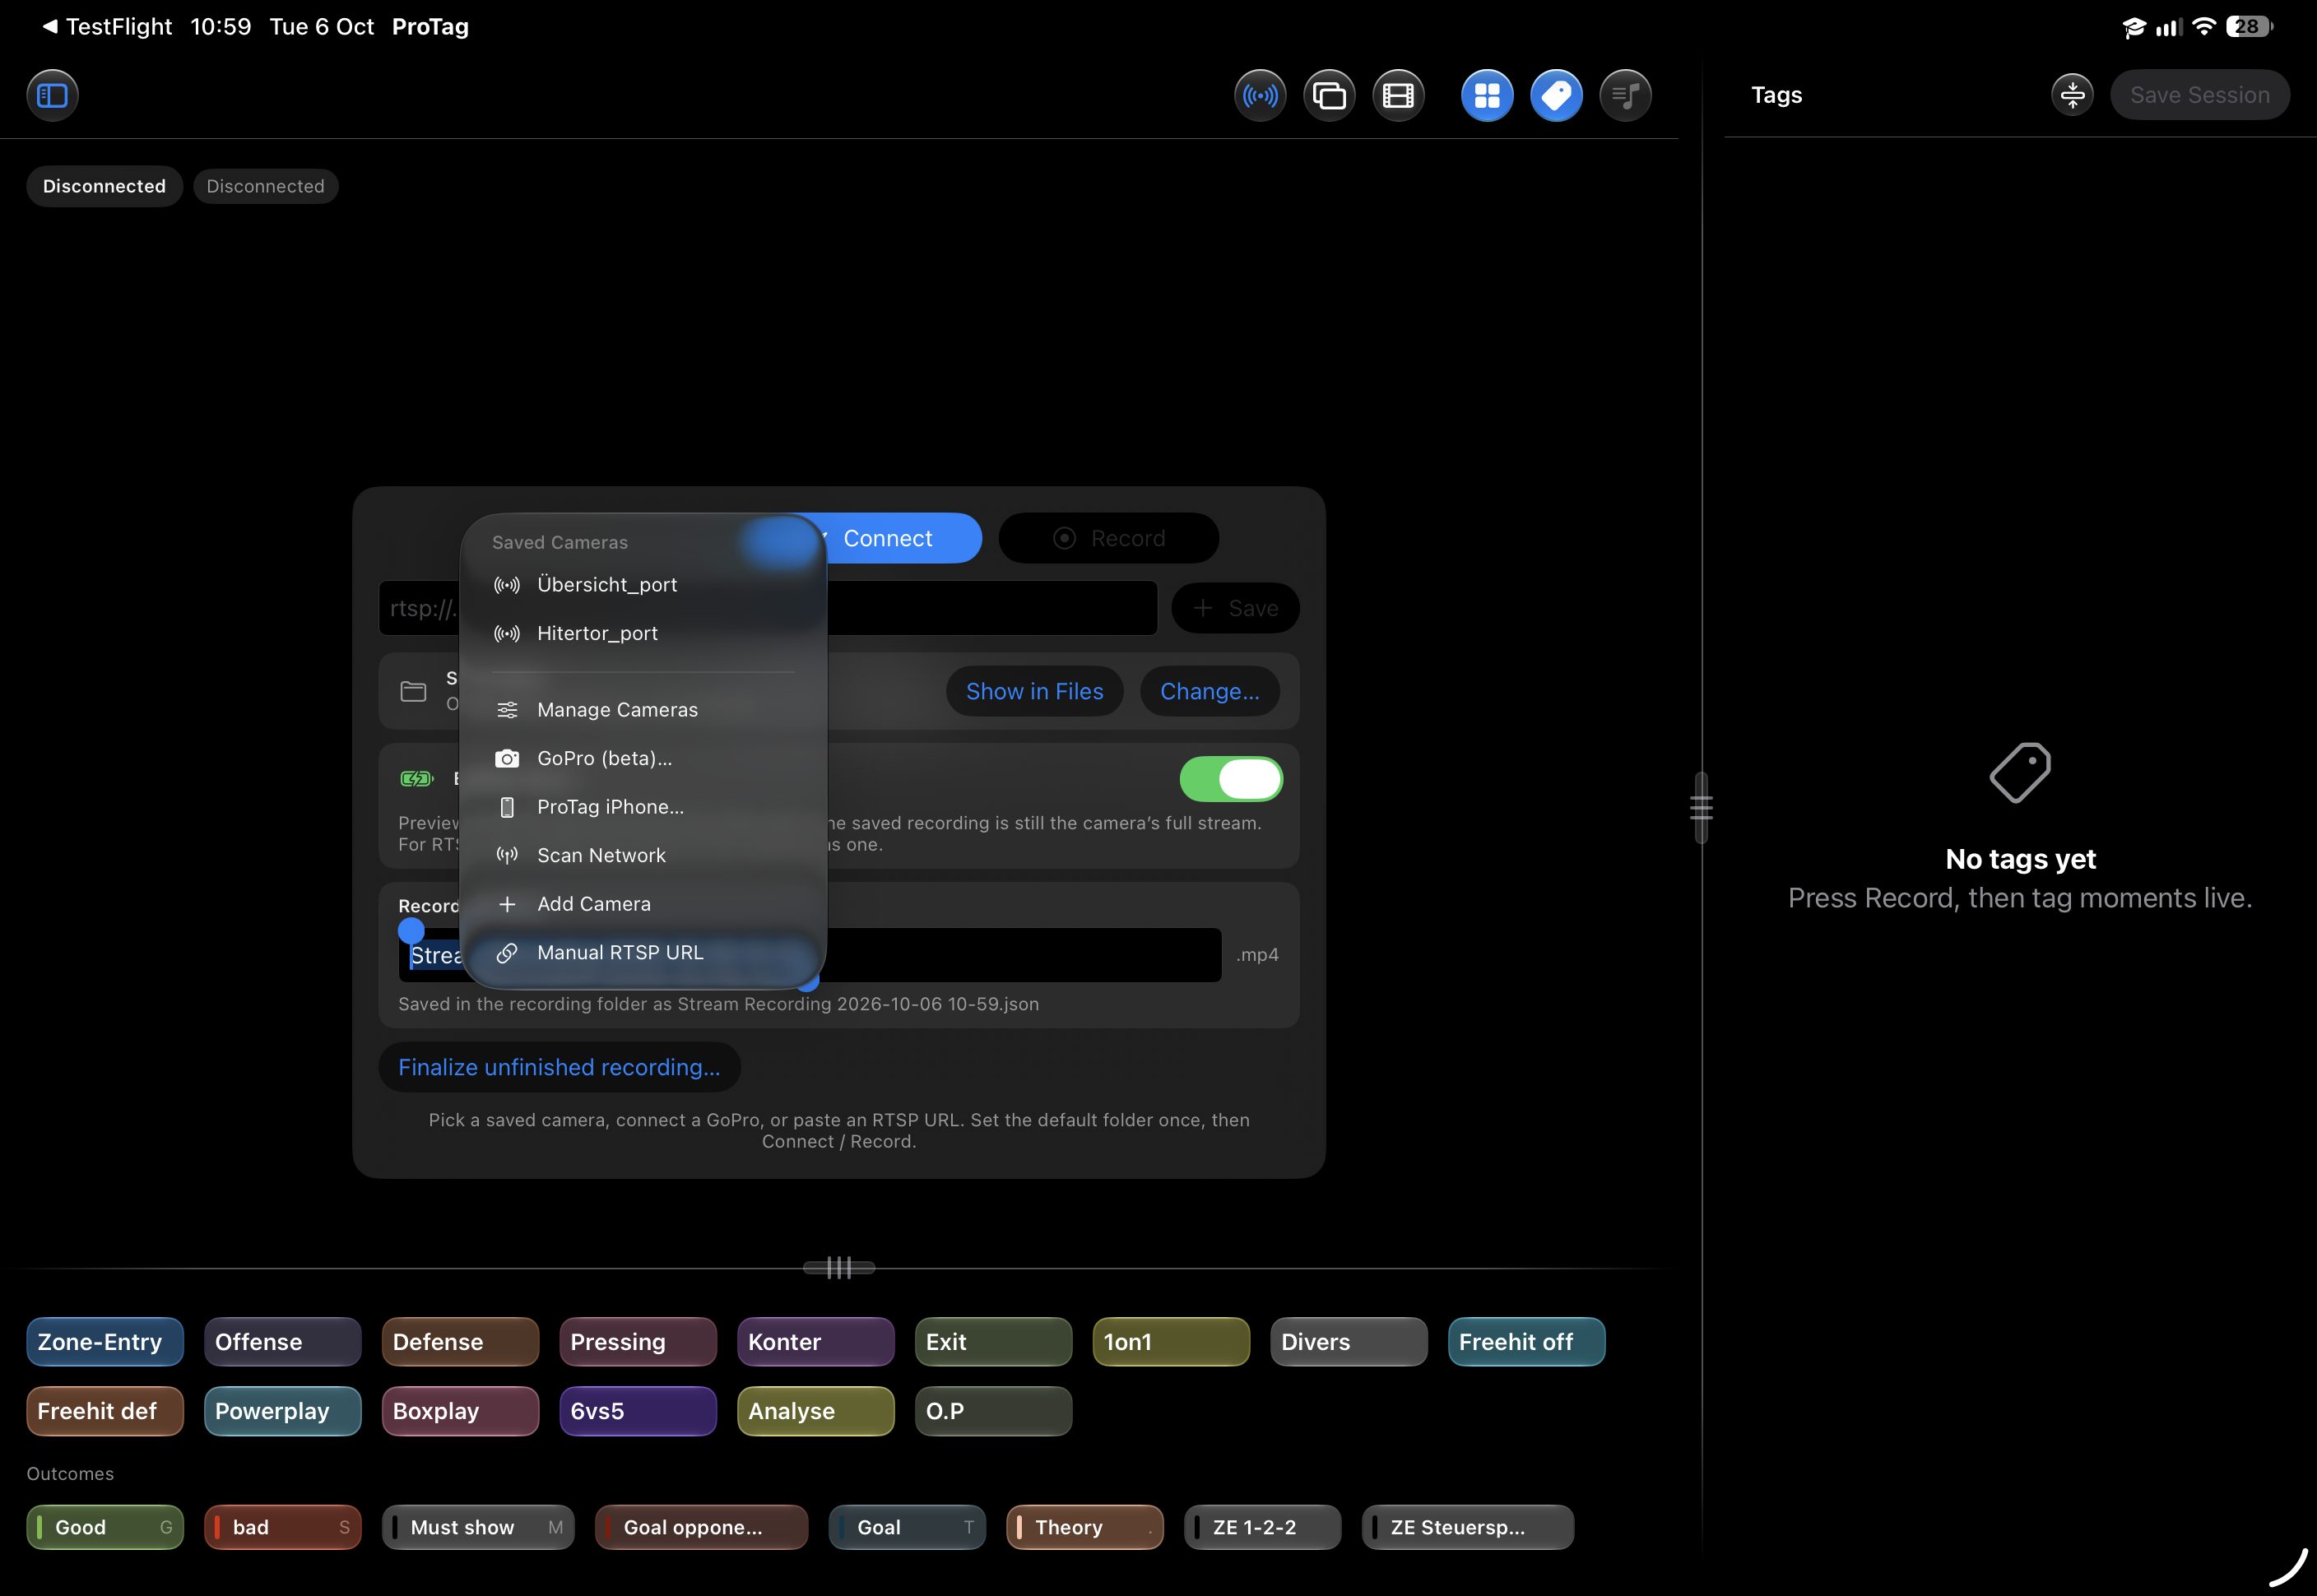Select the second Disconnected stream pill
The image size is (2317, 1596).
pos(265,186)
